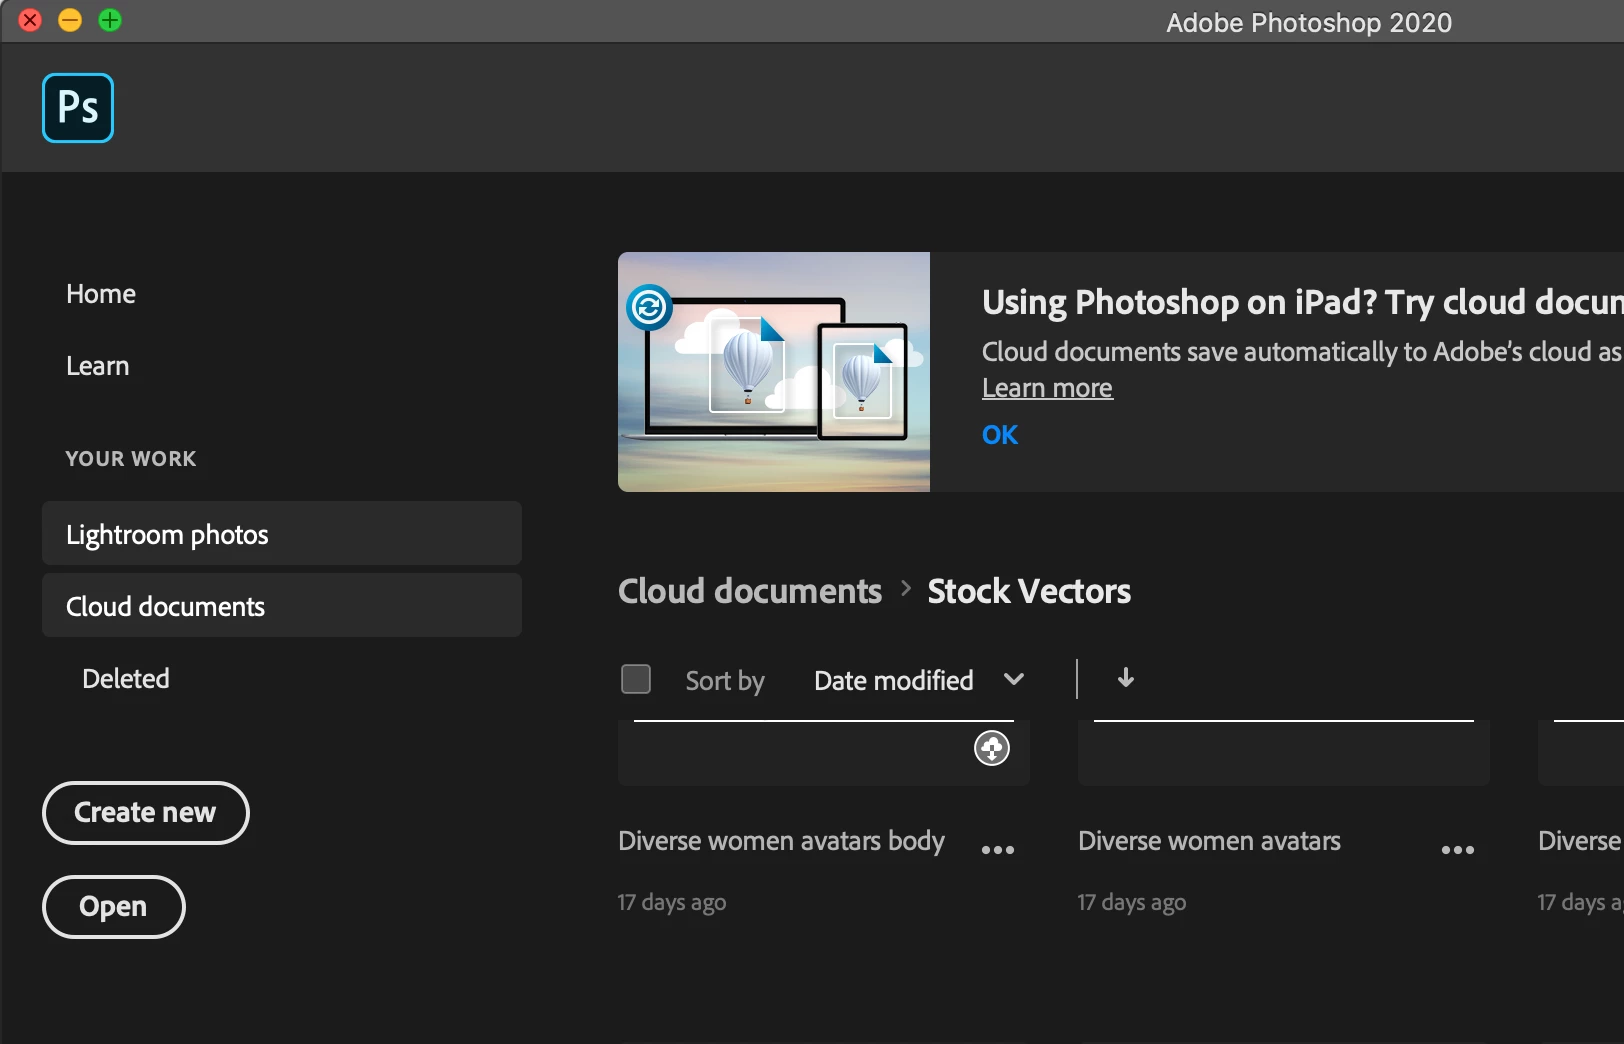Click the cloud sync icon on banner image
The height and width of the screenshot is (1044, 1624).
[x=649, y=307]
